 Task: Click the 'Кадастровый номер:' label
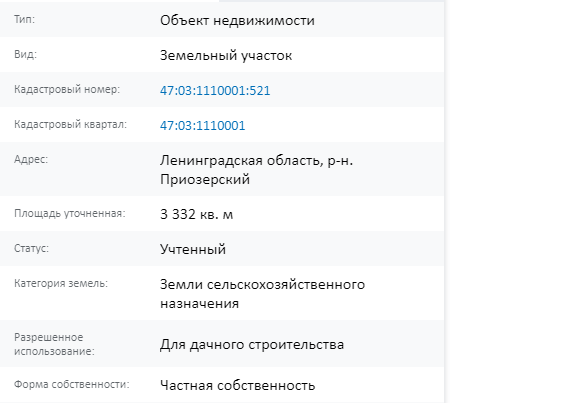click(67, 89)
